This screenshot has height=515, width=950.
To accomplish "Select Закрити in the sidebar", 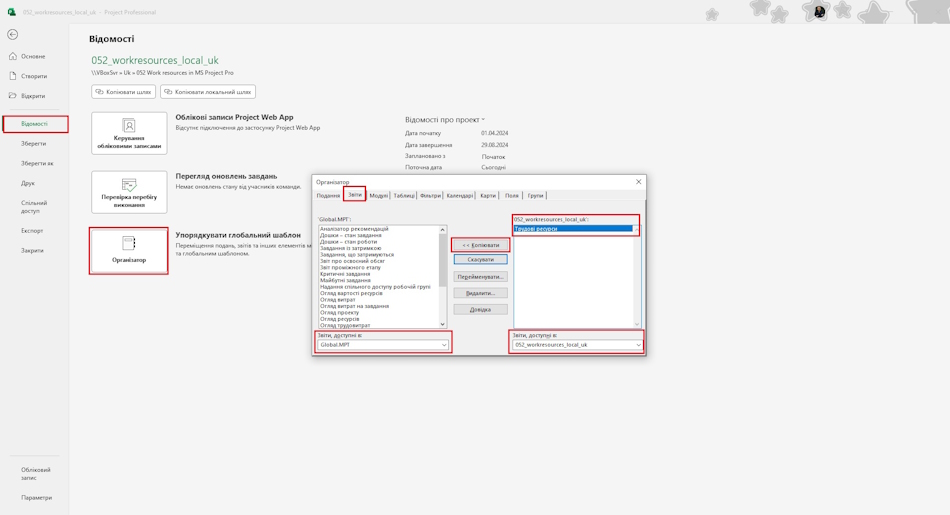I will pos(32,251).
